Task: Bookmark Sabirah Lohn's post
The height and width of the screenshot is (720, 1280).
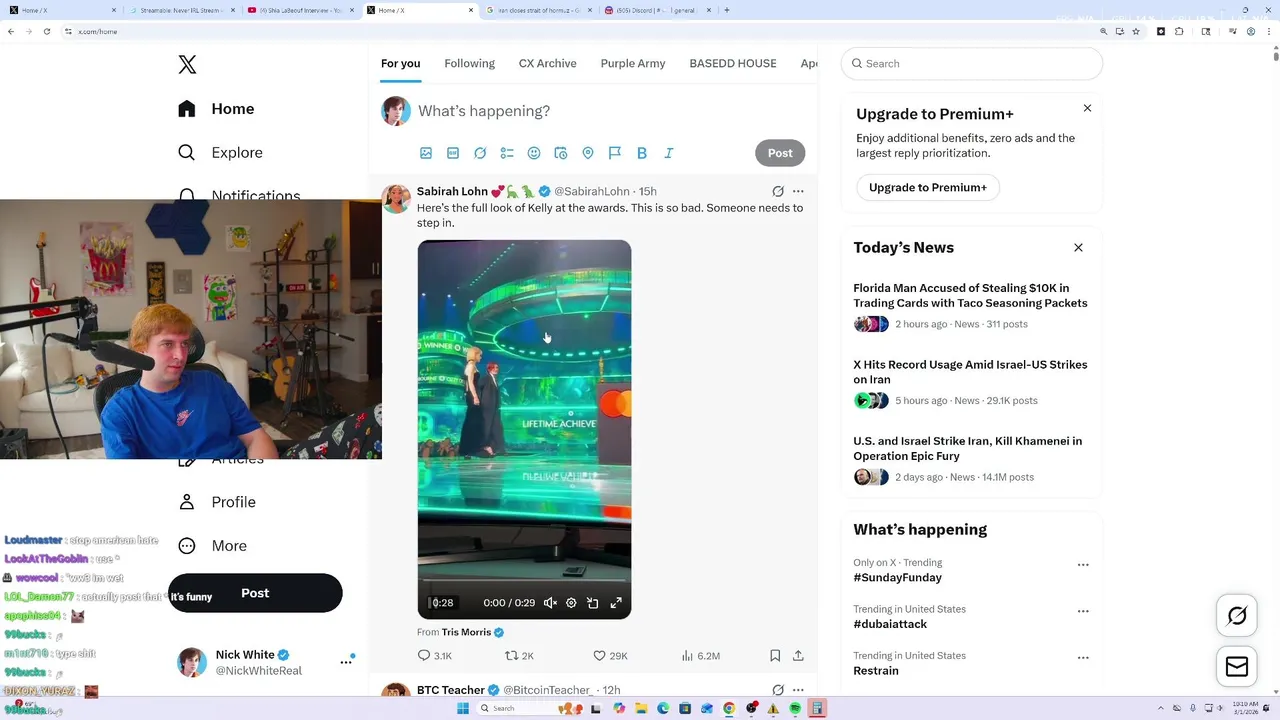Action: tap(775, 656)
